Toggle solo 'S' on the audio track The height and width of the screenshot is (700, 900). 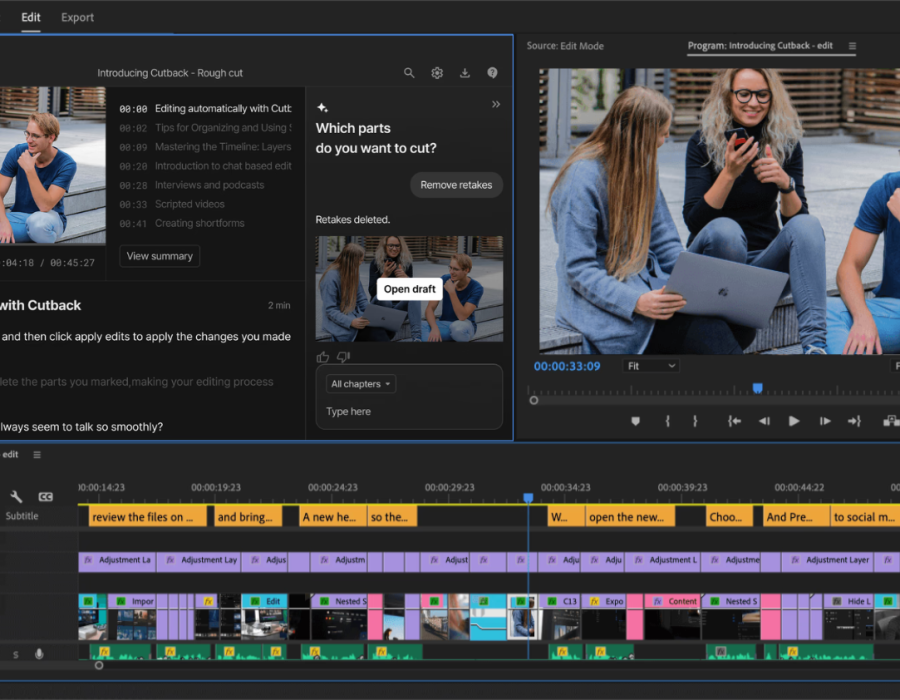click(x=16, y=654)
